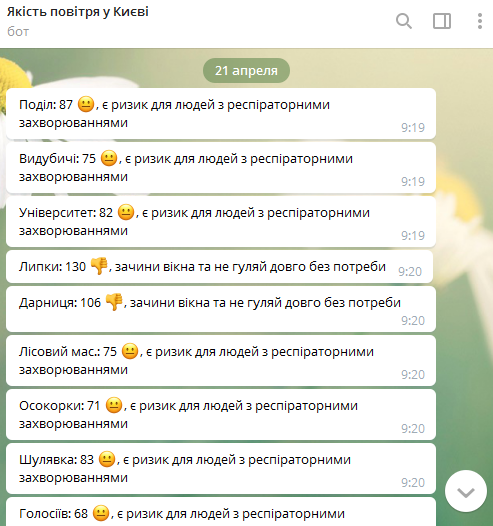The height and width of the screenshot is (526, 493).
Task: Click the neutral face emoji in Шулявка message
Action: [x=107, y=459]
